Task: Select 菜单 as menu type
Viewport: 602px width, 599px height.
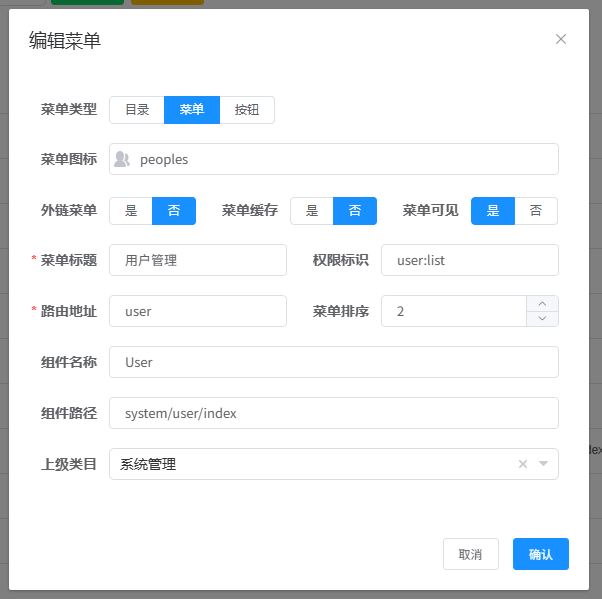Action: (192, 110)
